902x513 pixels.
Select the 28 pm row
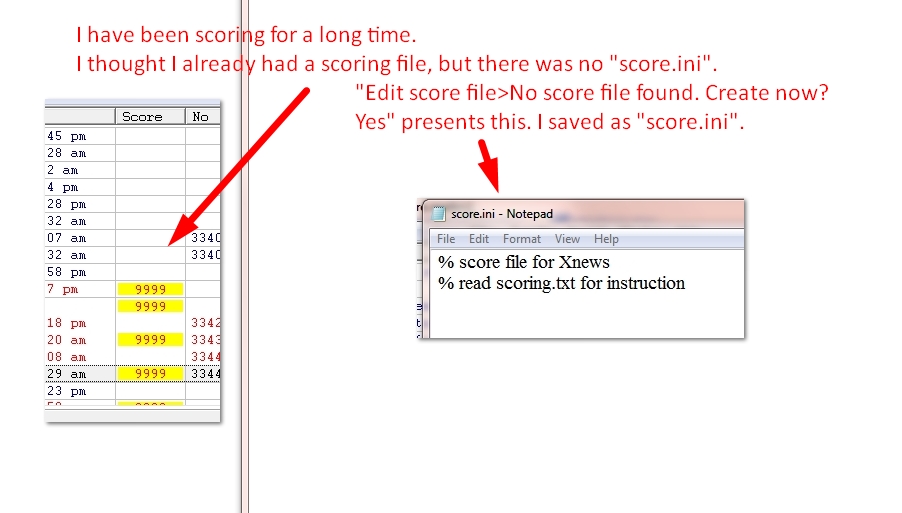coord(132,204)
